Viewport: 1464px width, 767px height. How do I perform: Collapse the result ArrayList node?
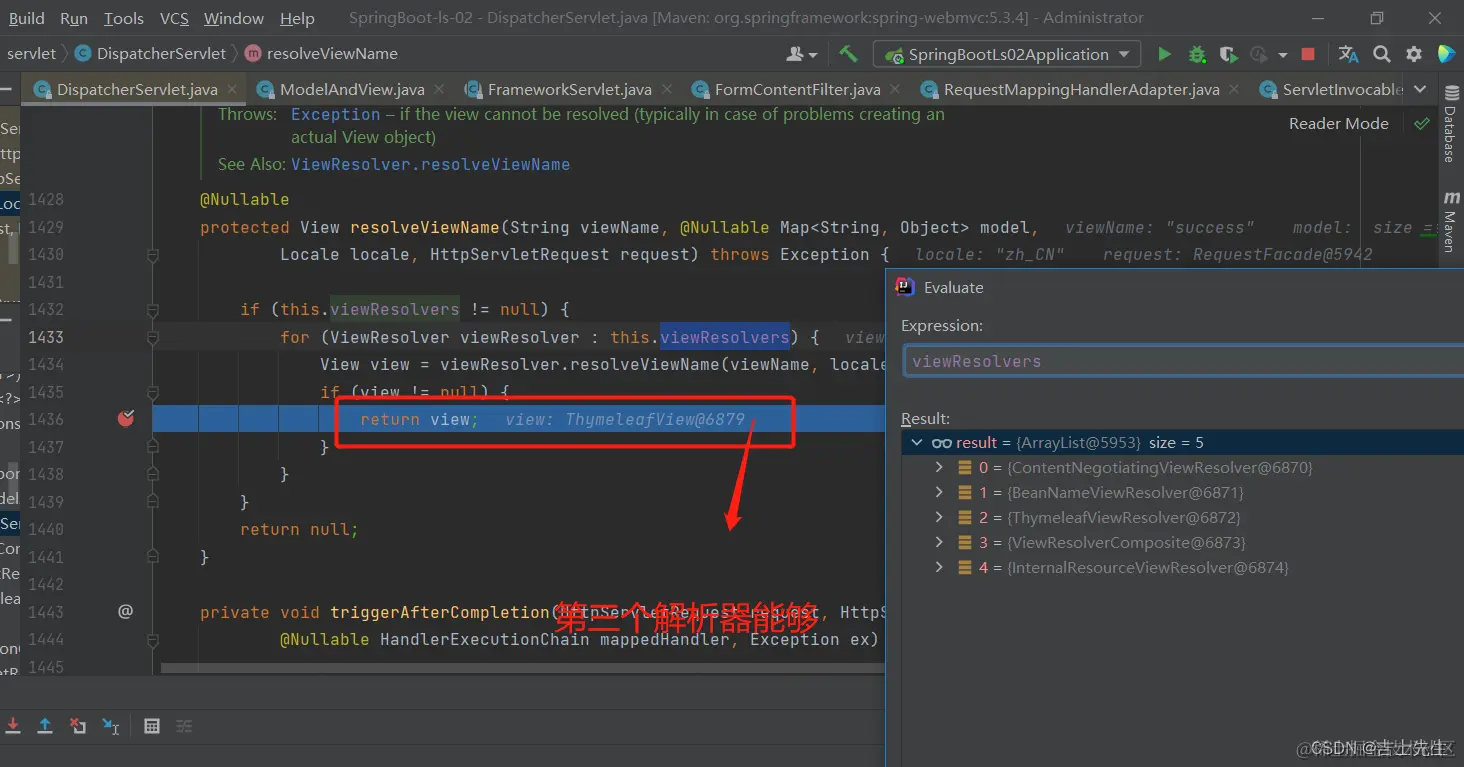[x=916, y=443]
